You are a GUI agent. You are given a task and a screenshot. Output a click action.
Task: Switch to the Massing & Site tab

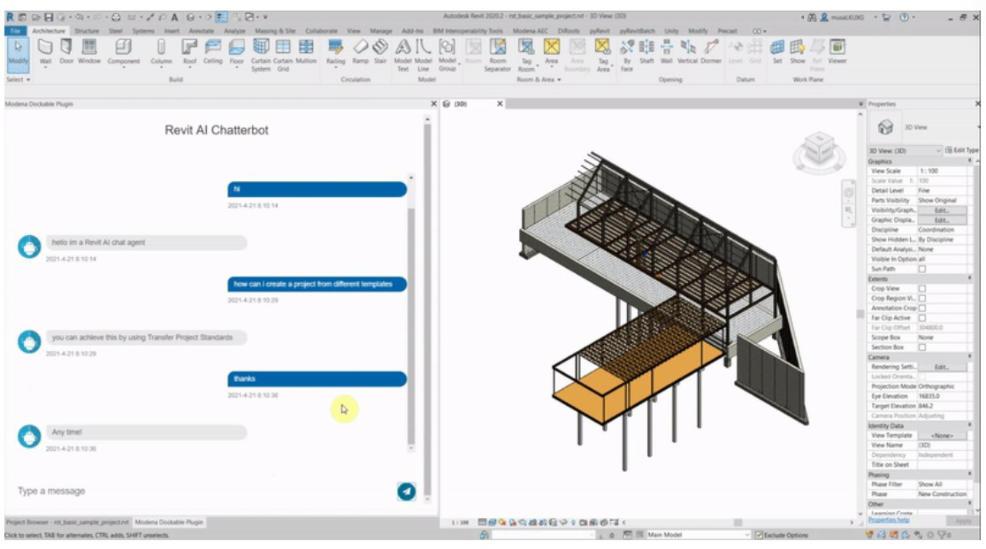pyautogui.click(x=275, y=31)
